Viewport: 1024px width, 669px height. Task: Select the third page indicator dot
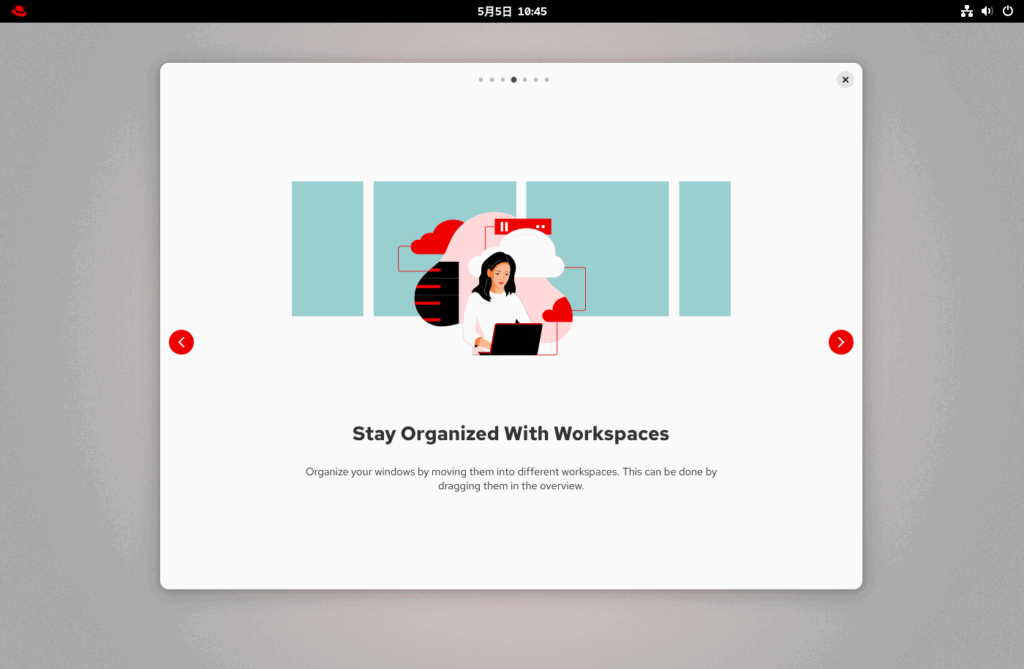coord(503,79)
